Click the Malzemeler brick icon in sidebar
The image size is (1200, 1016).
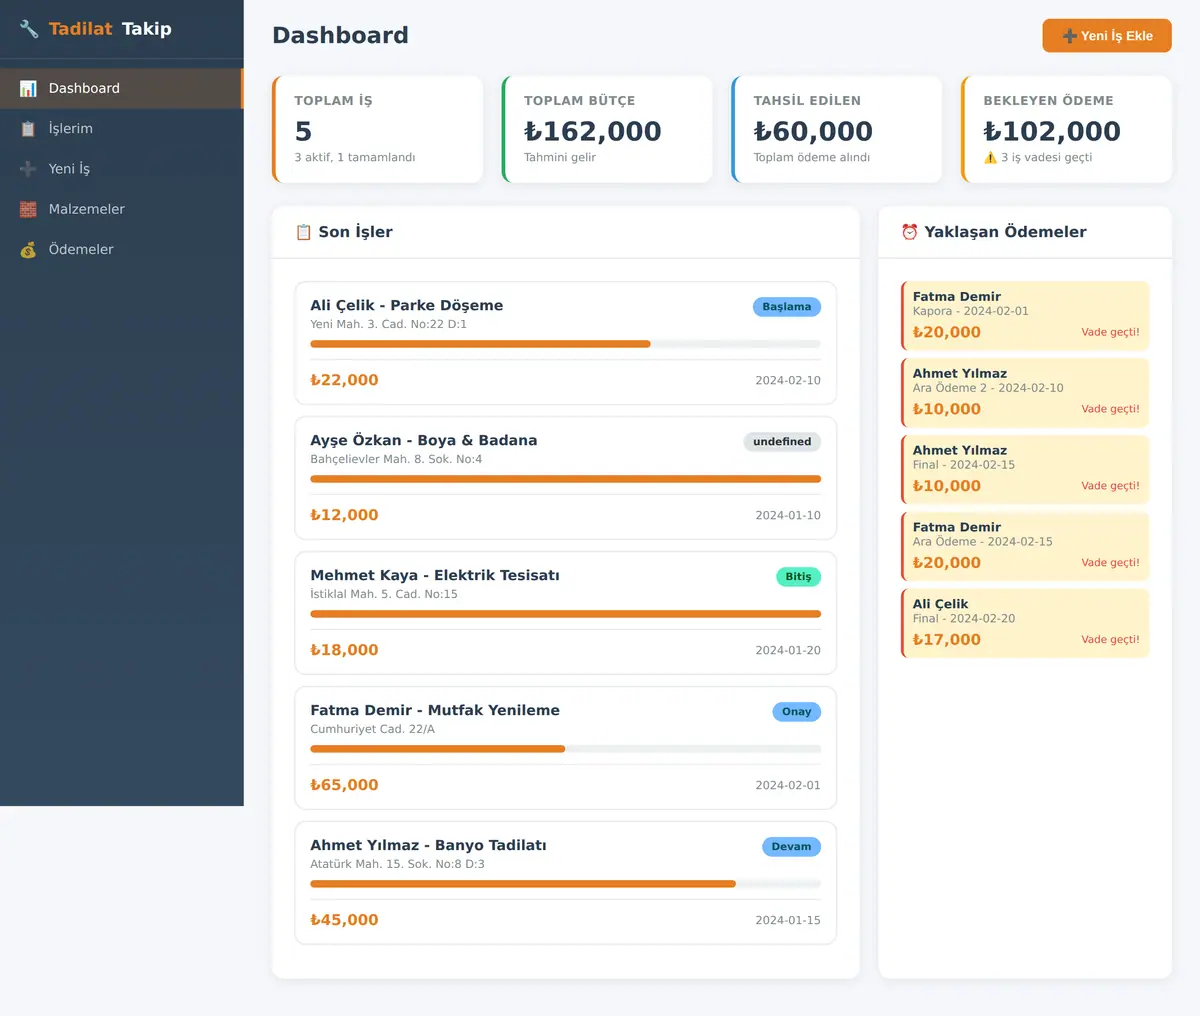click(28, 209)
